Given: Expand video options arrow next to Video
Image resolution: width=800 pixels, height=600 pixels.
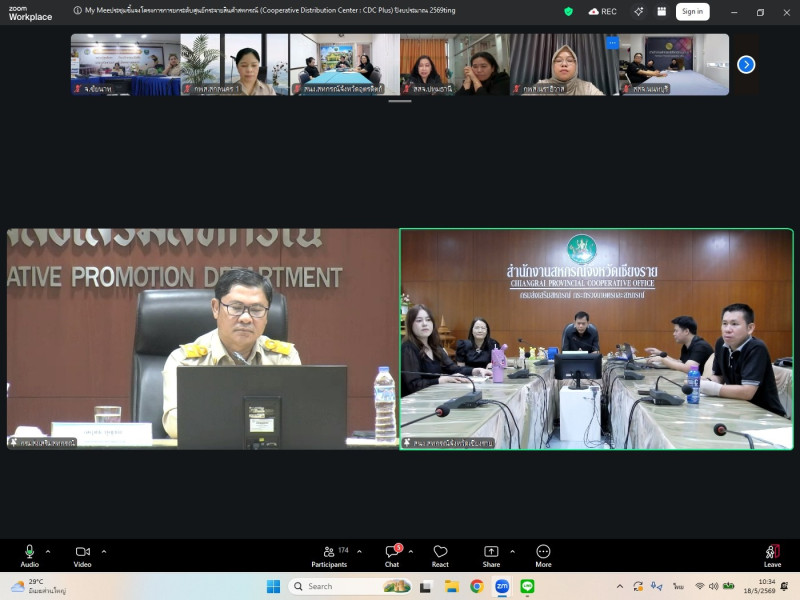Looking at the screenshot, I should click(x=104, y=552).
